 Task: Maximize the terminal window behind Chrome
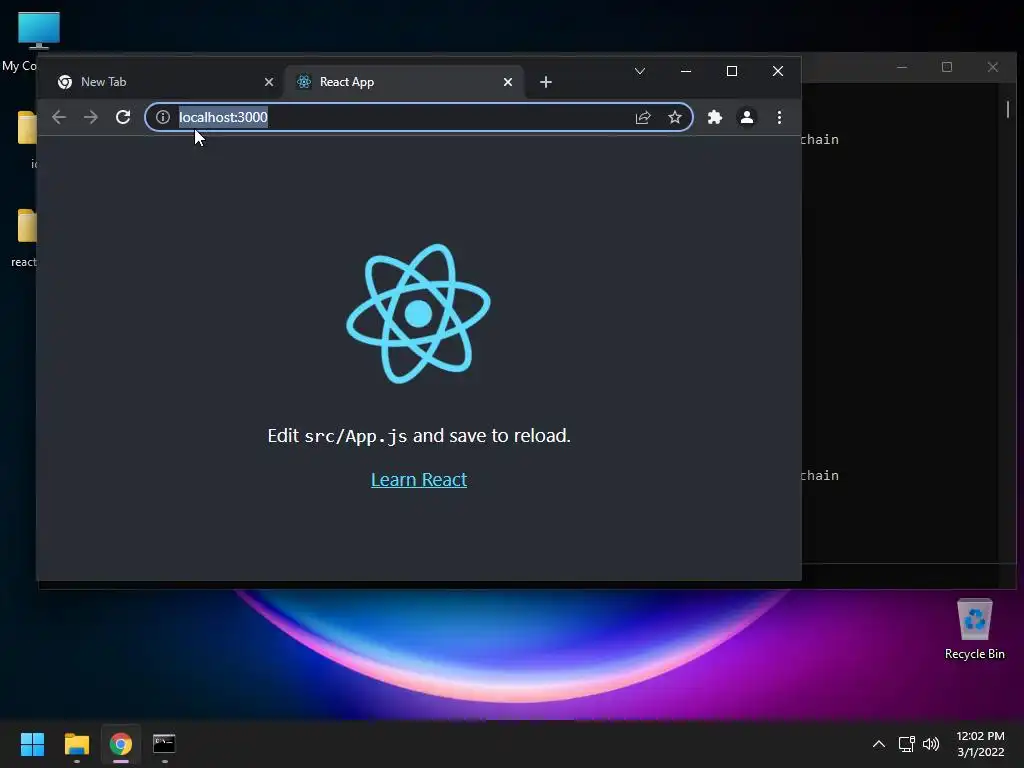pyautogui.click(x=947, y=67)
